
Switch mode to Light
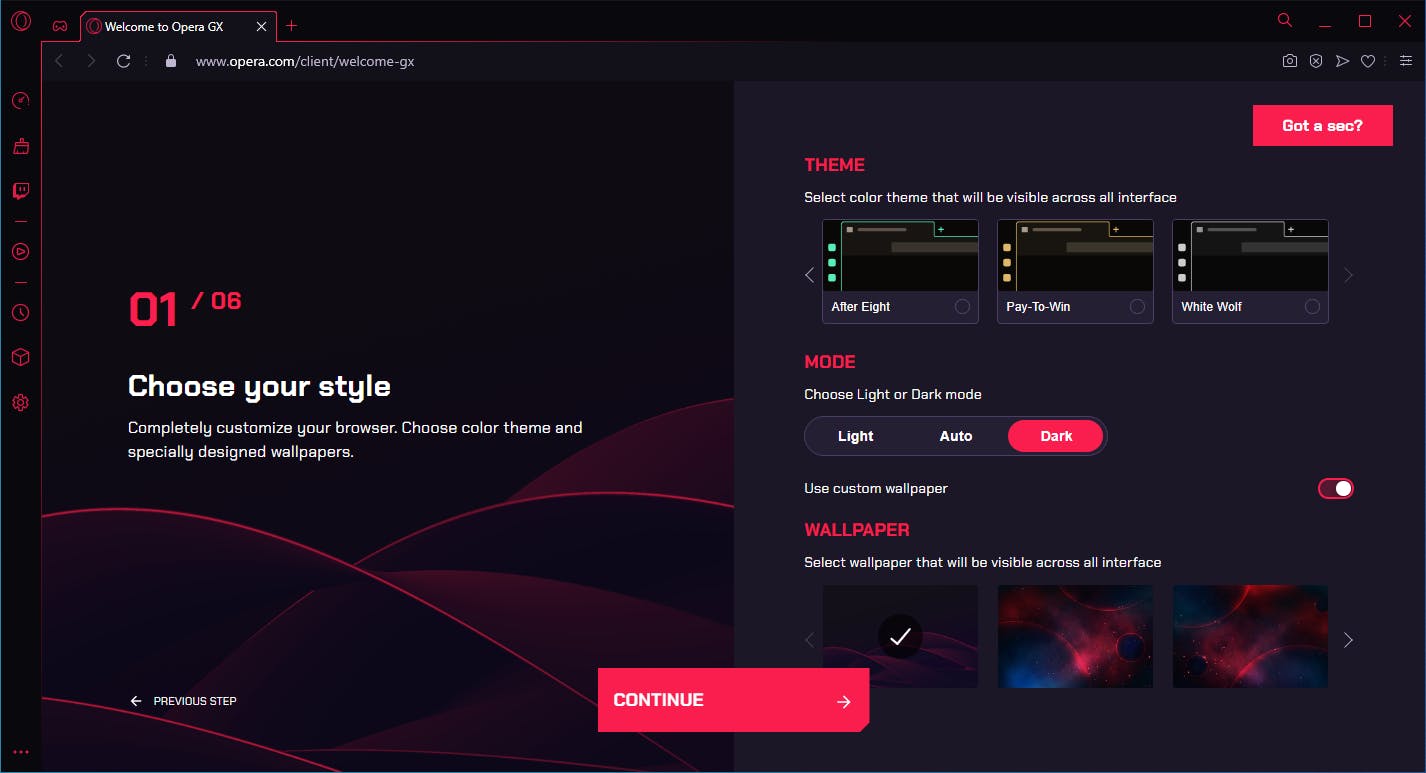(x=855, y=436)
